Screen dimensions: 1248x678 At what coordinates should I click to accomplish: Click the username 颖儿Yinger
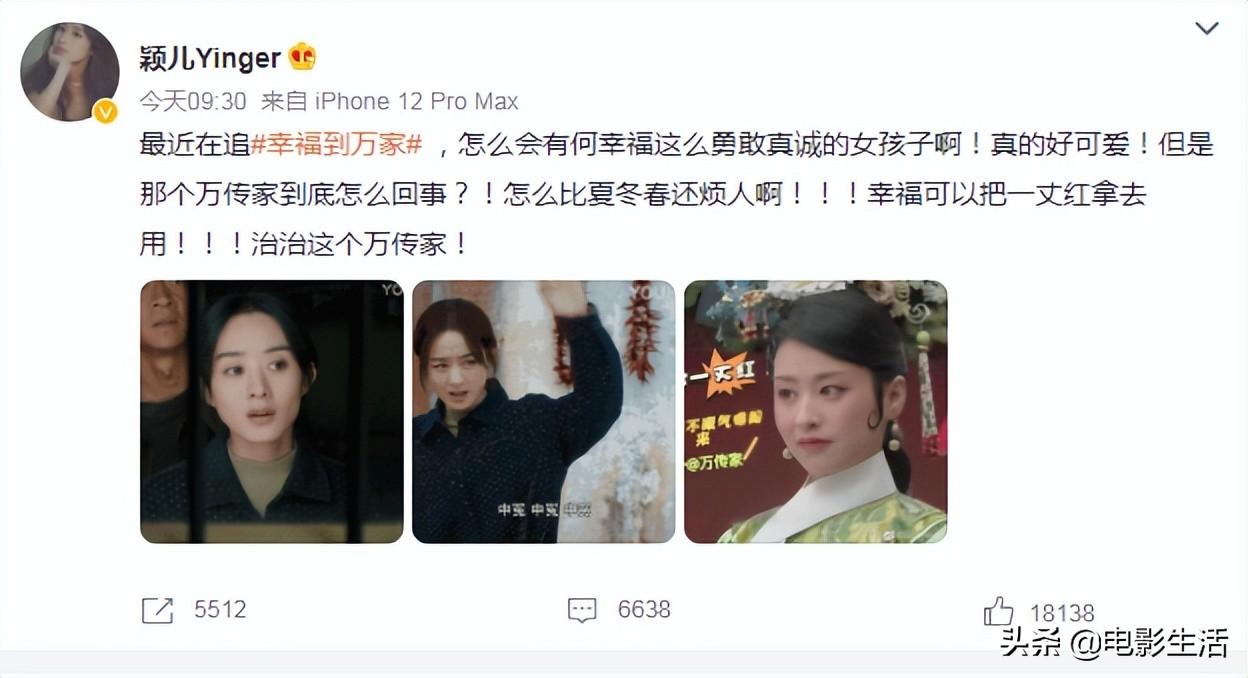(211, 58)
